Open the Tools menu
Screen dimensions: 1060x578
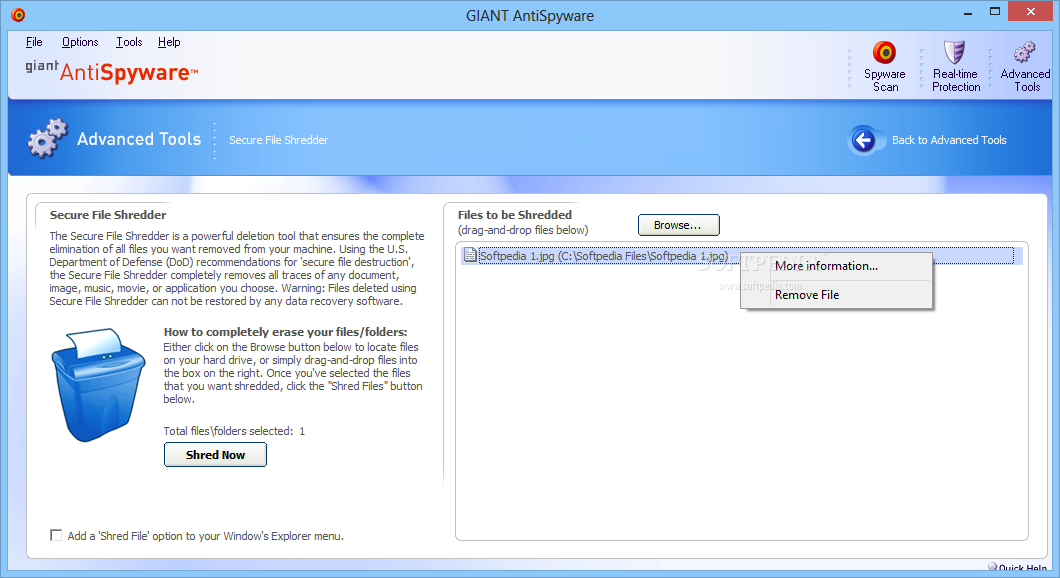(x=129, y=42)
